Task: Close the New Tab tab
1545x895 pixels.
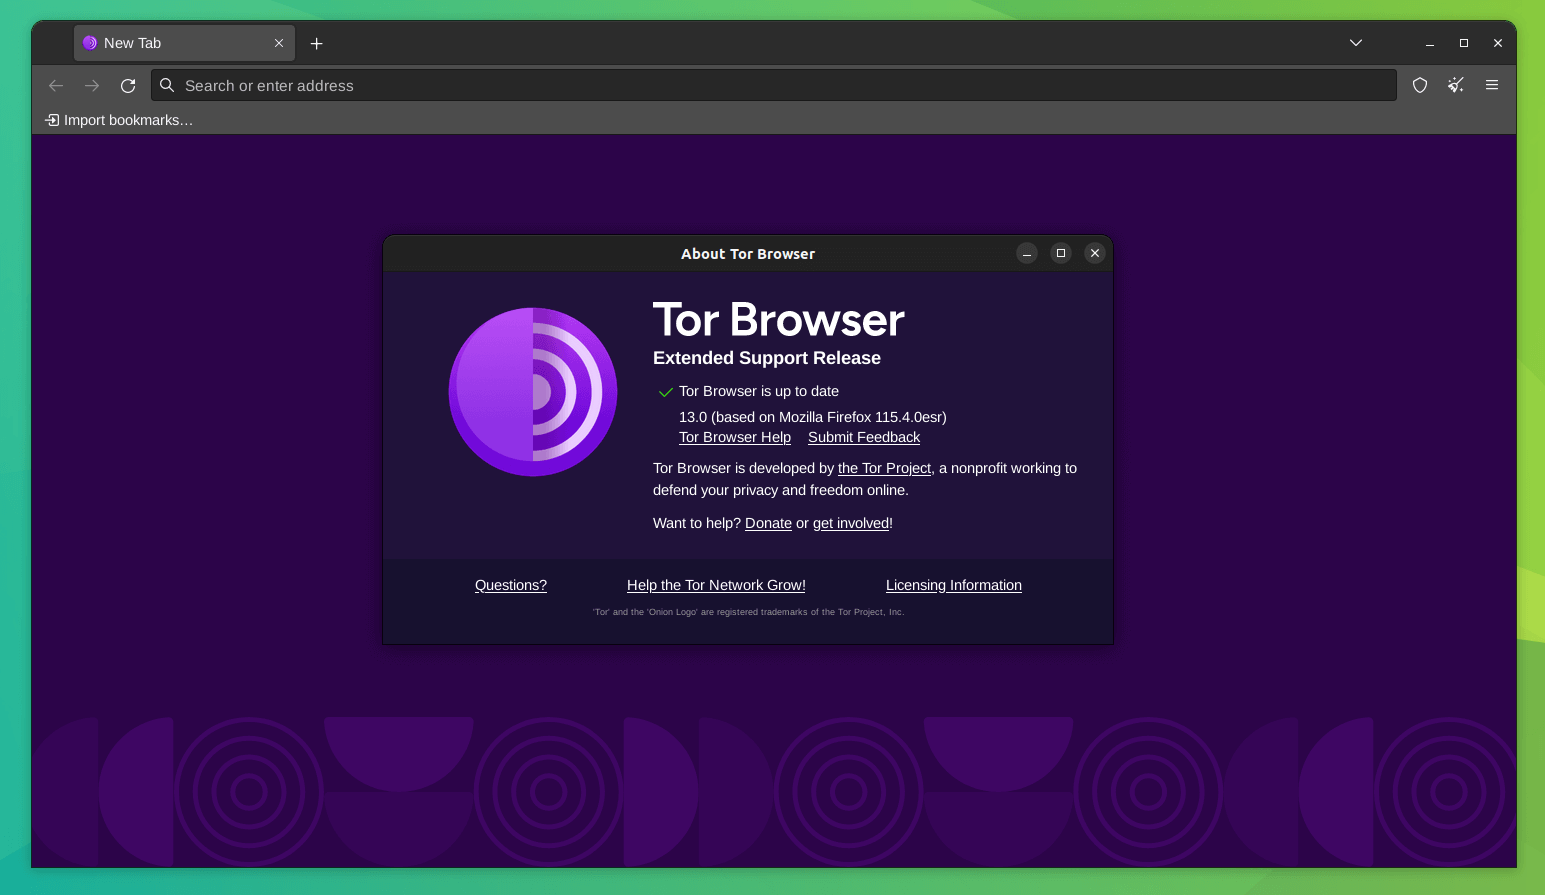Action: click(x=279, y=43)
